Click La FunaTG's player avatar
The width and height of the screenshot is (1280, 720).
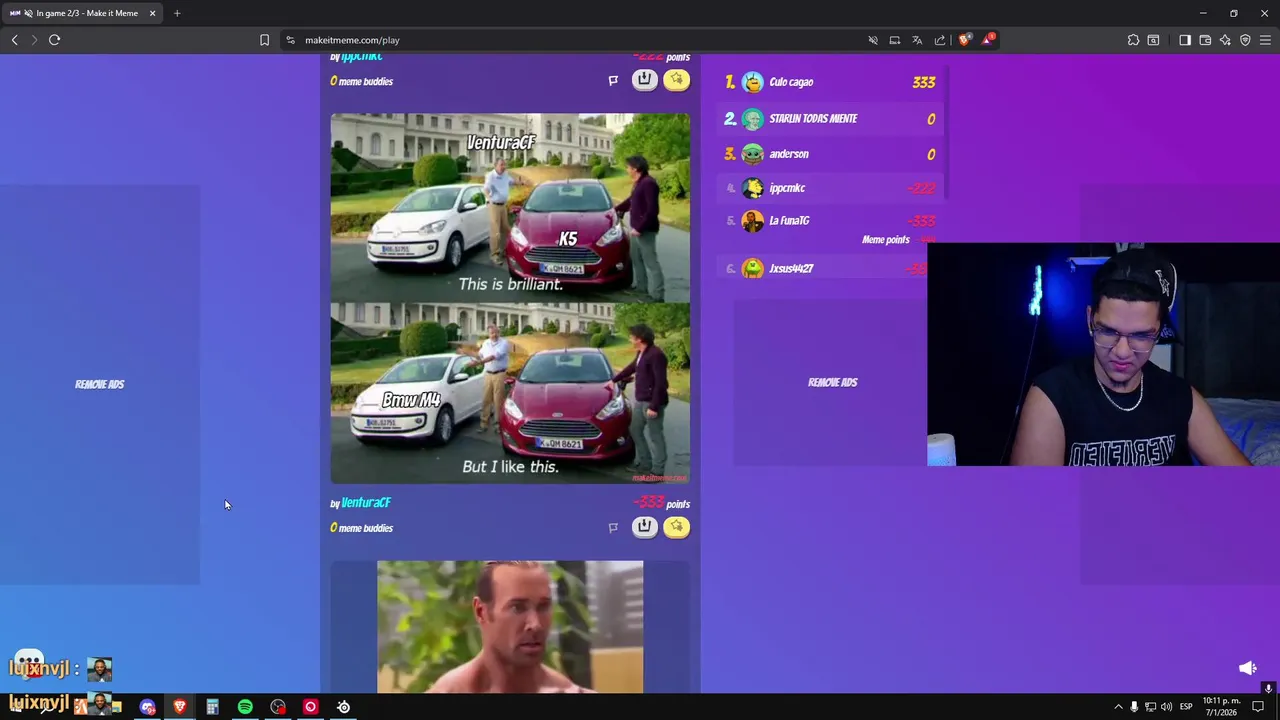click(753, 221)
